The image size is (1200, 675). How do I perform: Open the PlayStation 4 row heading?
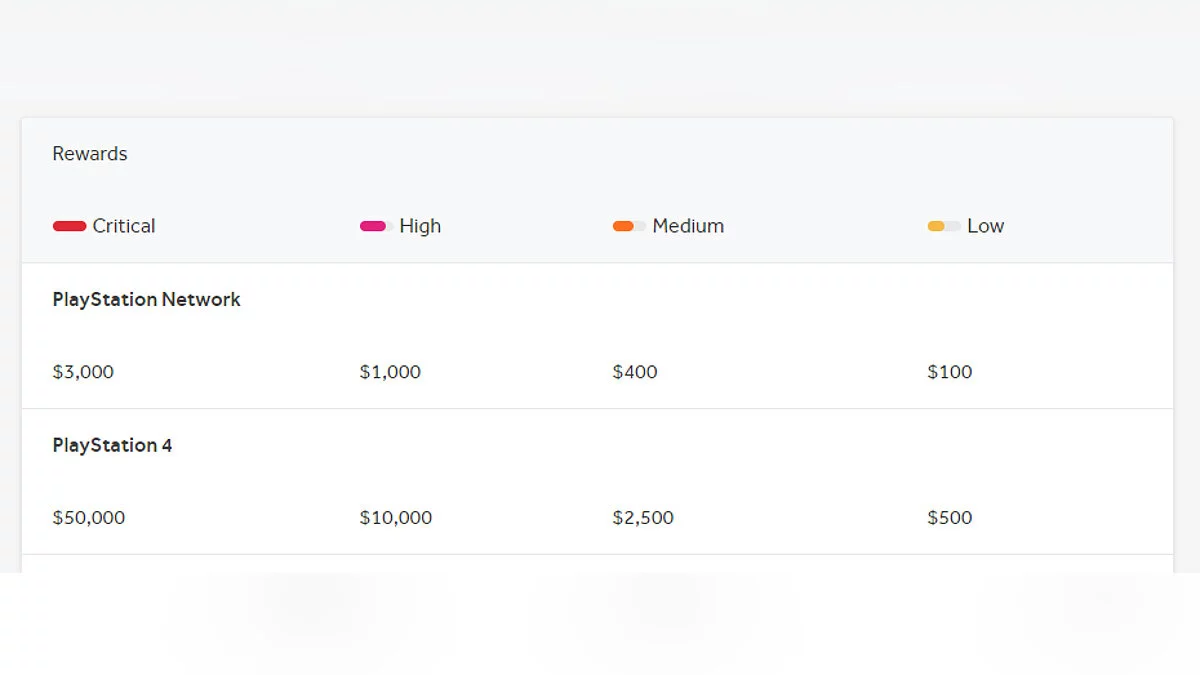112,445
